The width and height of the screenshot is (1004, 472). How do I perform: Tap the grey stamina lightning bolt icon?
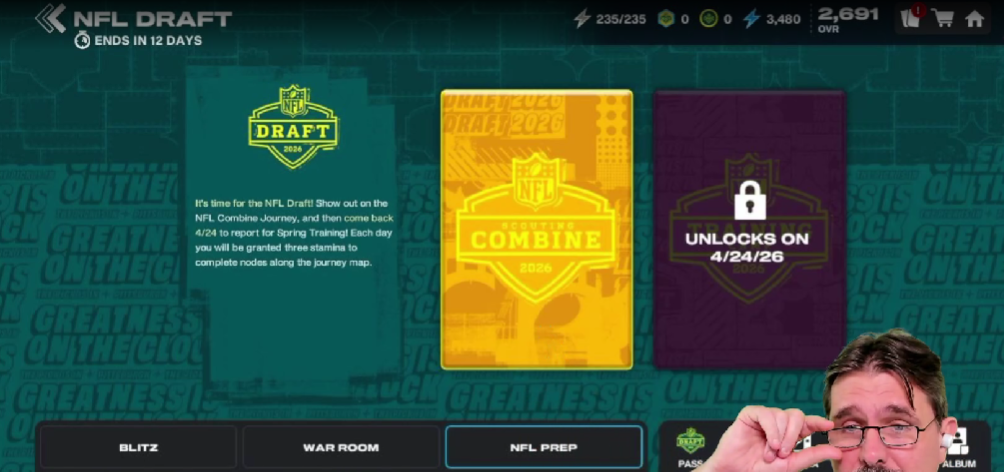[582, 19]
